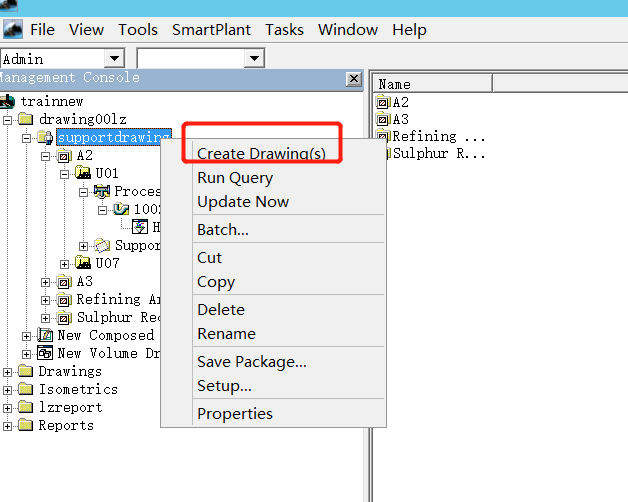Collapse the supportdrawing node
This screenshot has height=502, width=628.
pyautogui.click(x=26, y=138)
